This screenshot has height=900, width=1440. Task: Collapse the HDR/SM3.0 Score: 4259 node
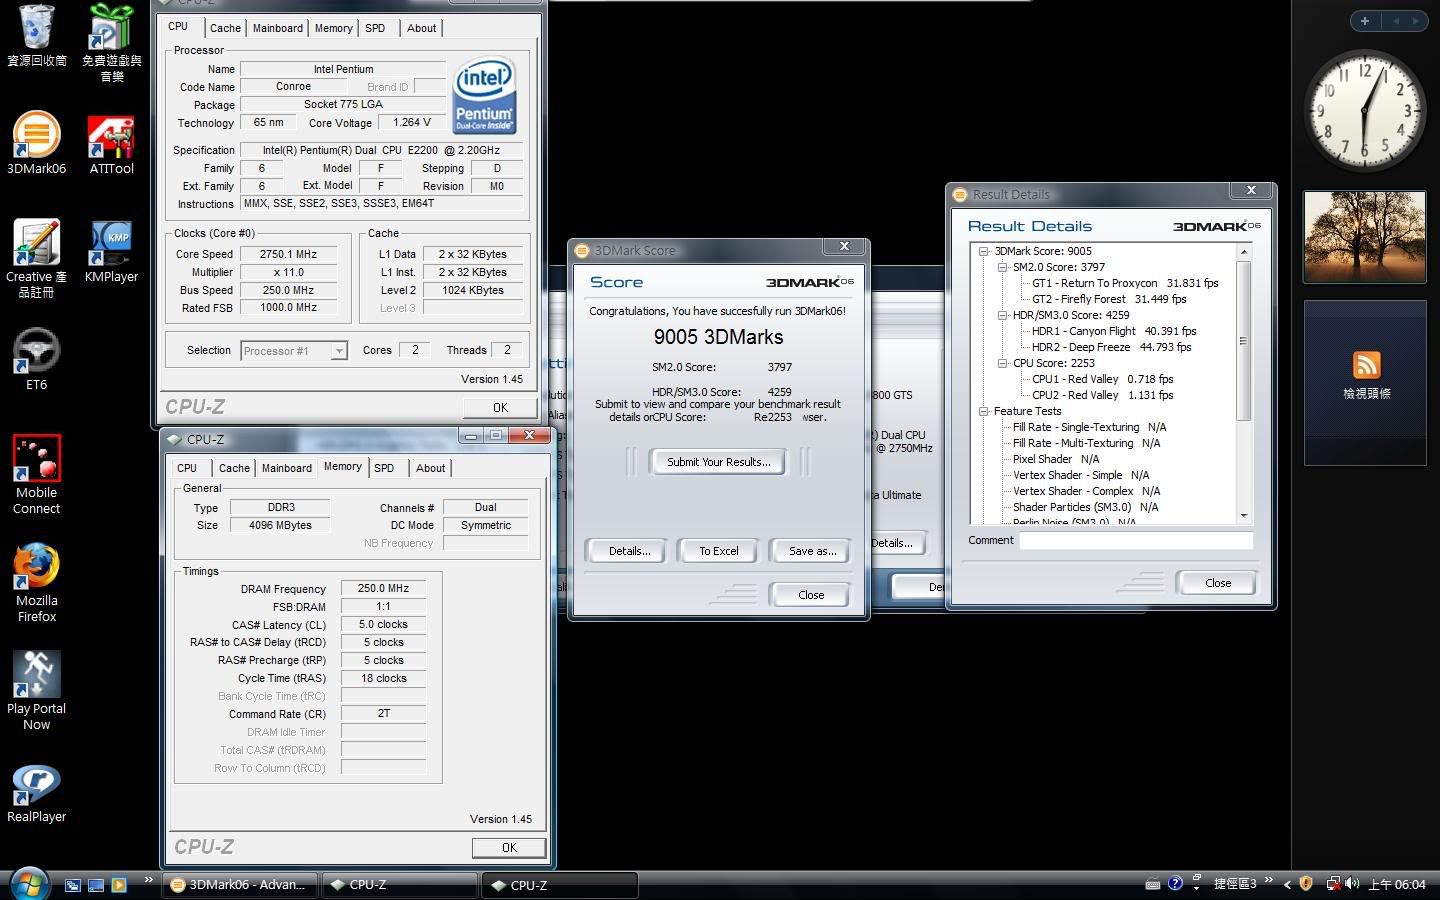pos(1002,315)
